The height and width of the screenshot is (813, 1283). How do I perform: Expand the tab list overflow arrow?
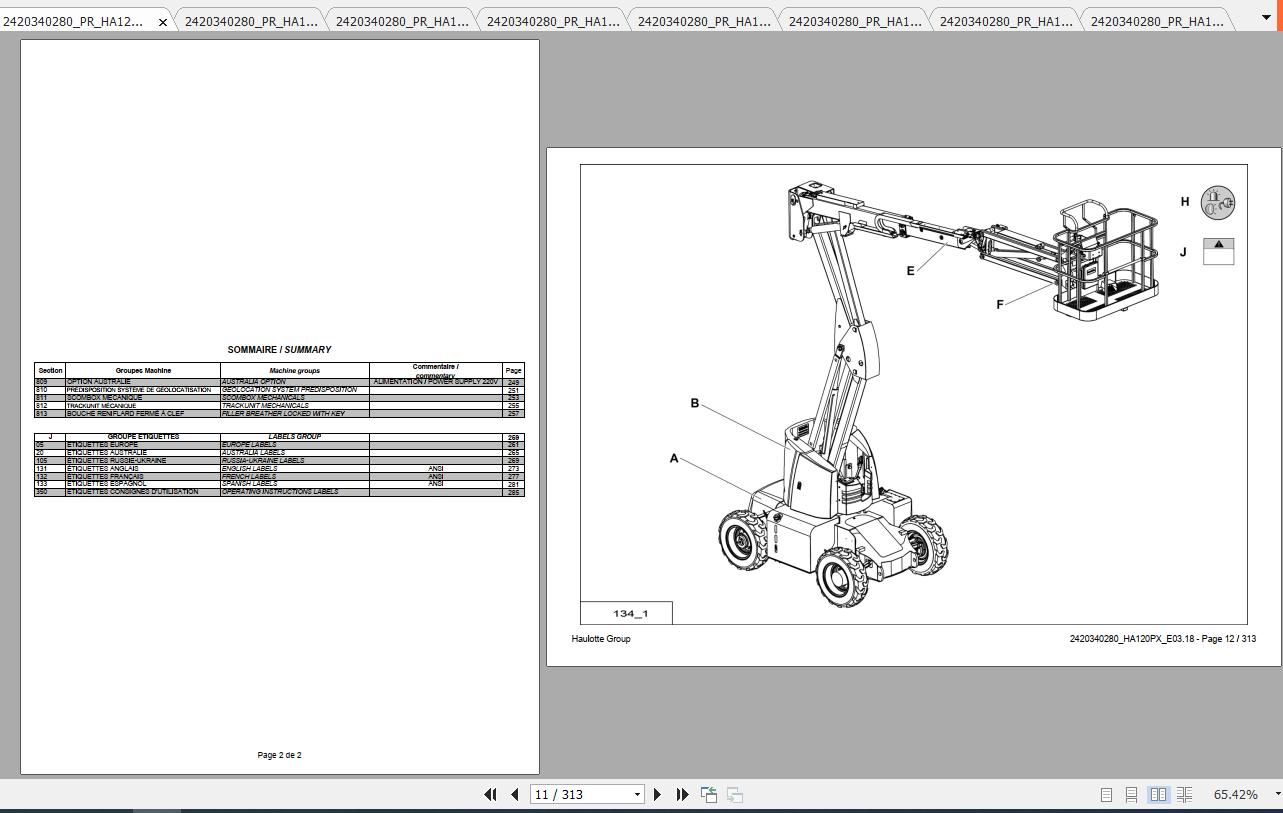click(x=1266, y=18)
